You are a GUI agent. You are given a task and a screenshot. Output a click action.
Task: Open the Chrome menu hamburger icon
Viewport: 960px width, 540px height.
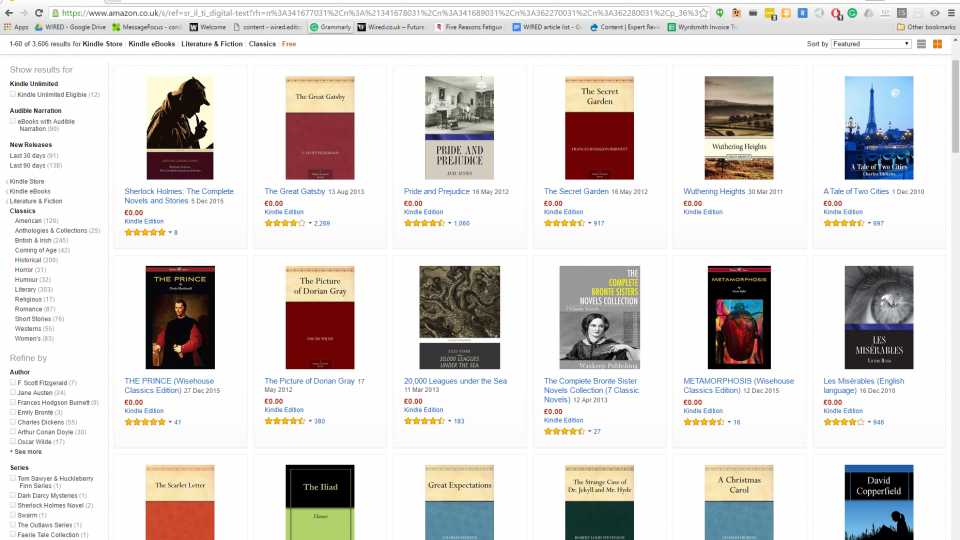951,13
